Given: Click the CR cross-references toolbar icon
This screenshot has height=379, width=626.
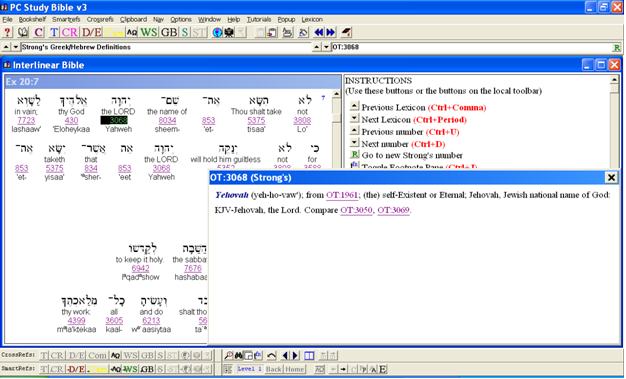Looking at the screenshot, I should pyautogui.click(x=69, y=32).
